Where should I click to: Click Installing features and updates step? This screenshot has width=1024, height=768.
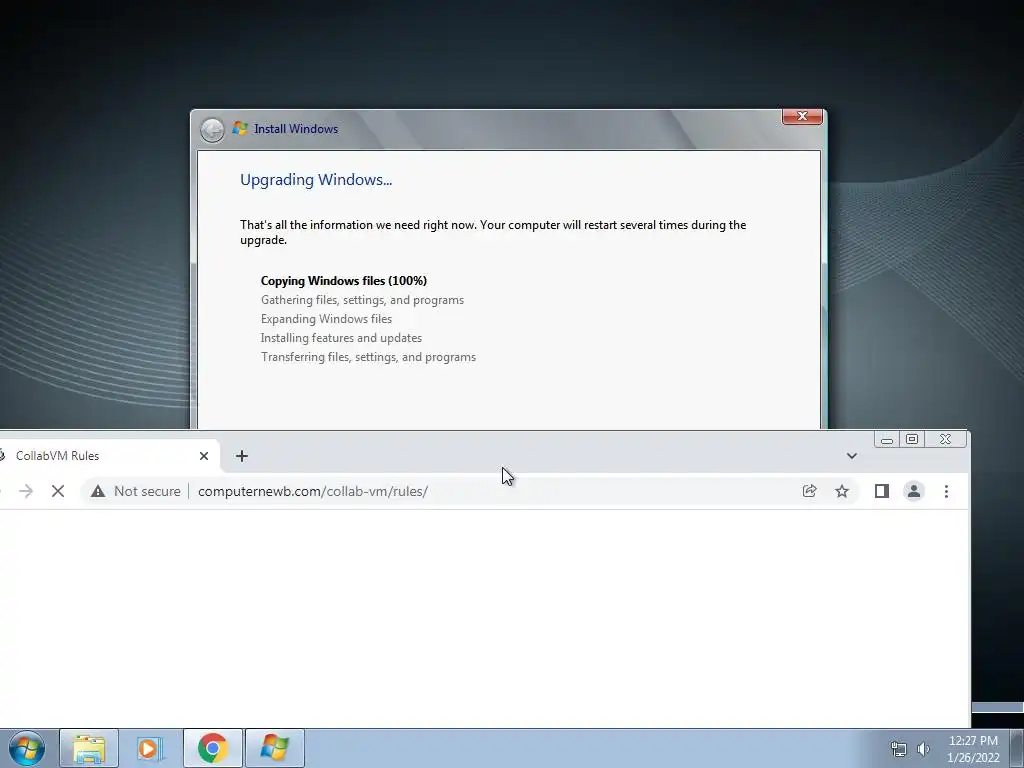341,338
